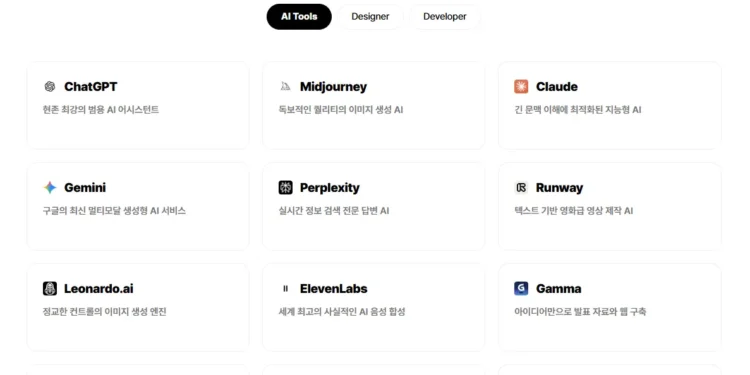750x375 pixels.
Task: Switch to the Designer tab
Action: pyautogui.click(x=370, y=17)
